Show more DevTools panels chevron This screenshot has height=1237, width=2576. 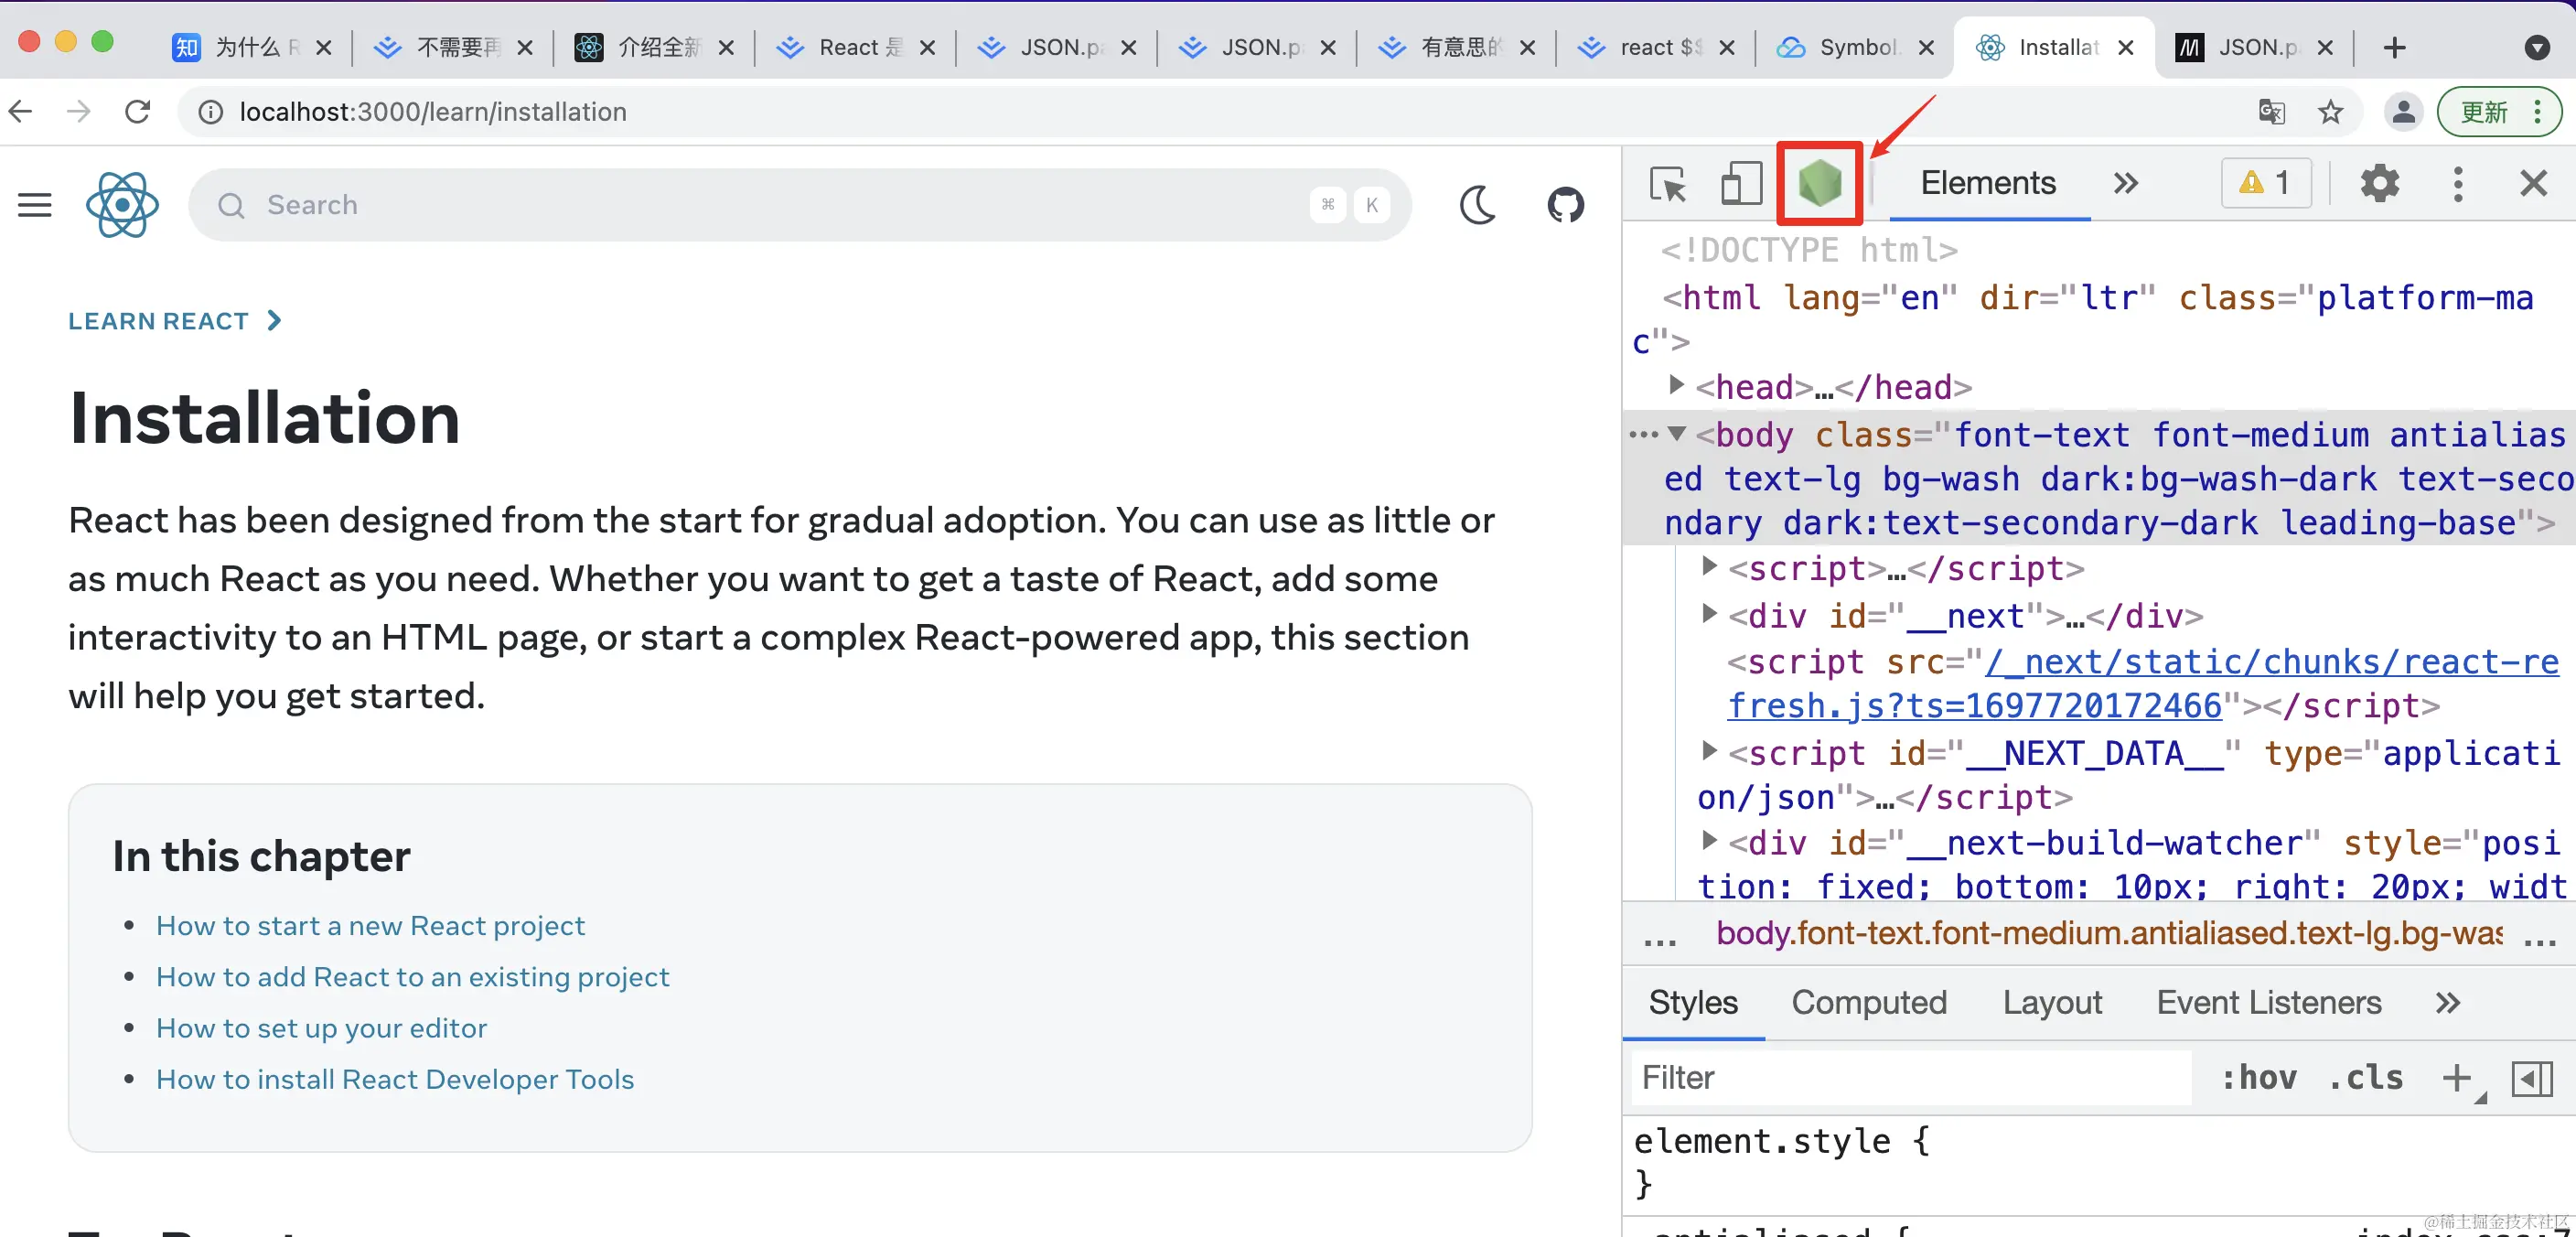click(2125, 183)
